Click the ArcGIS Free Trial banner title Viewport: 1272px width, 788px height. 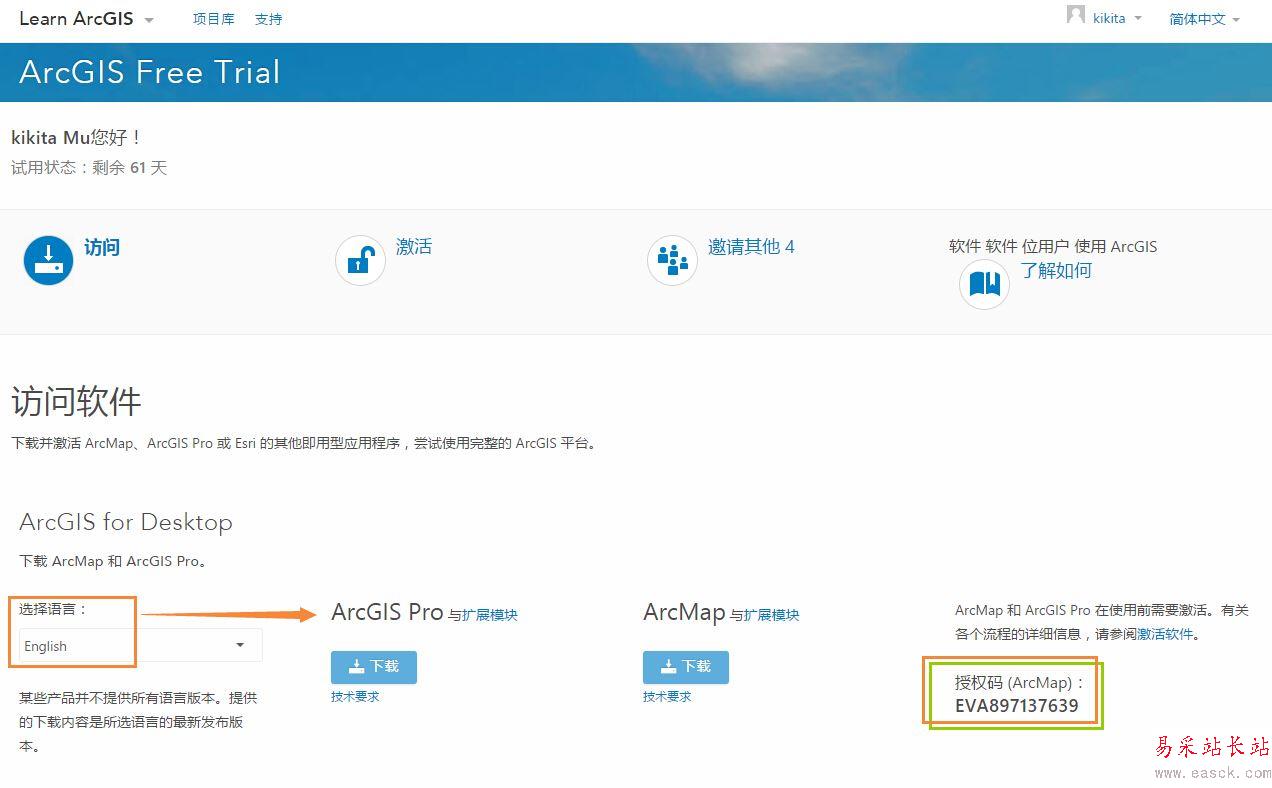pyautogui.click(x=150, y=72)
